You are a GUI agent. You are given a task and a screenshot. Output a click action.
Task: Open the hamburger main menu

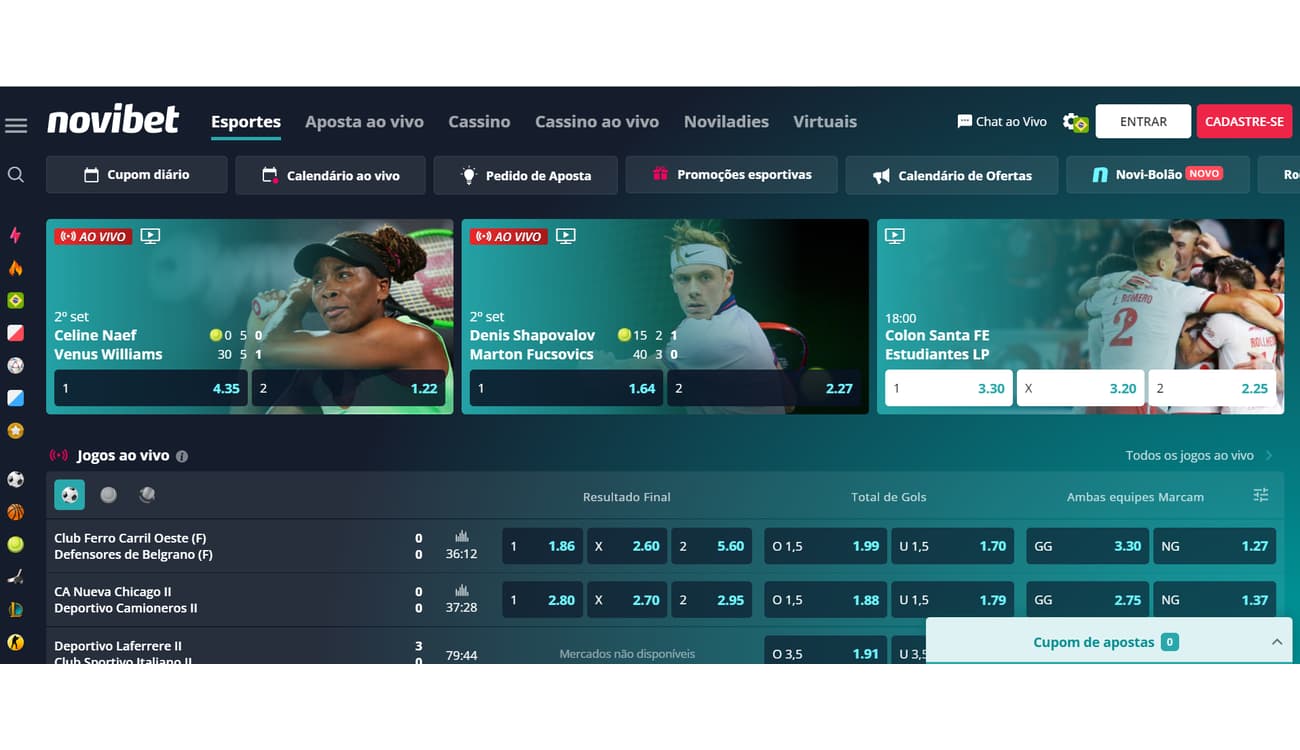click(16, 126)
